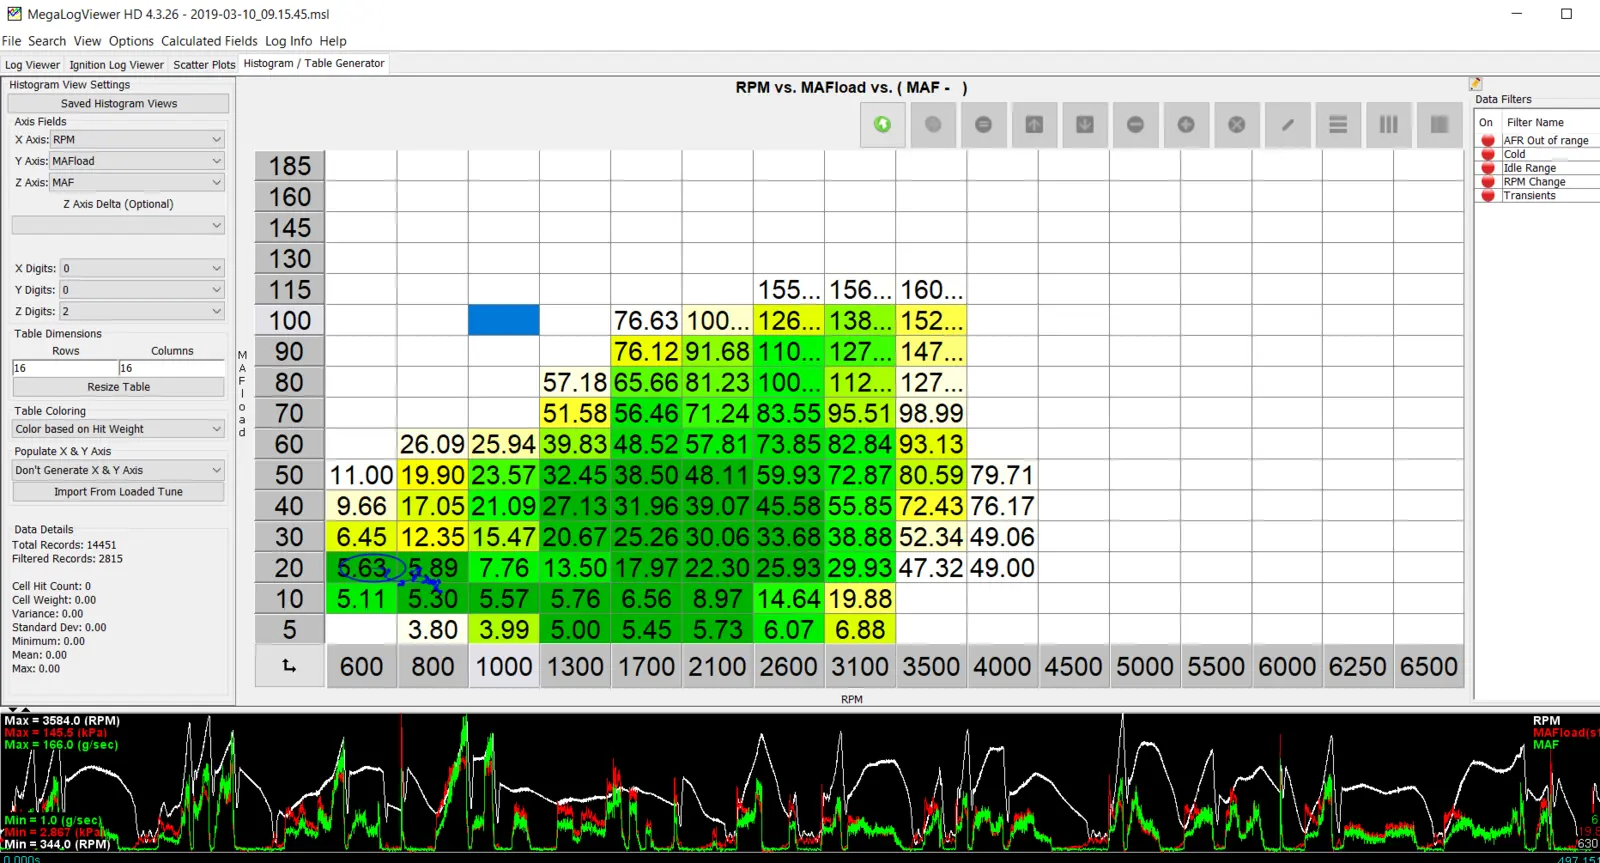Image resolution: width=1600 pixels, height=863 pixels.
Task: Switch to the Log Viewer tab
Action: tap(32, 65)
